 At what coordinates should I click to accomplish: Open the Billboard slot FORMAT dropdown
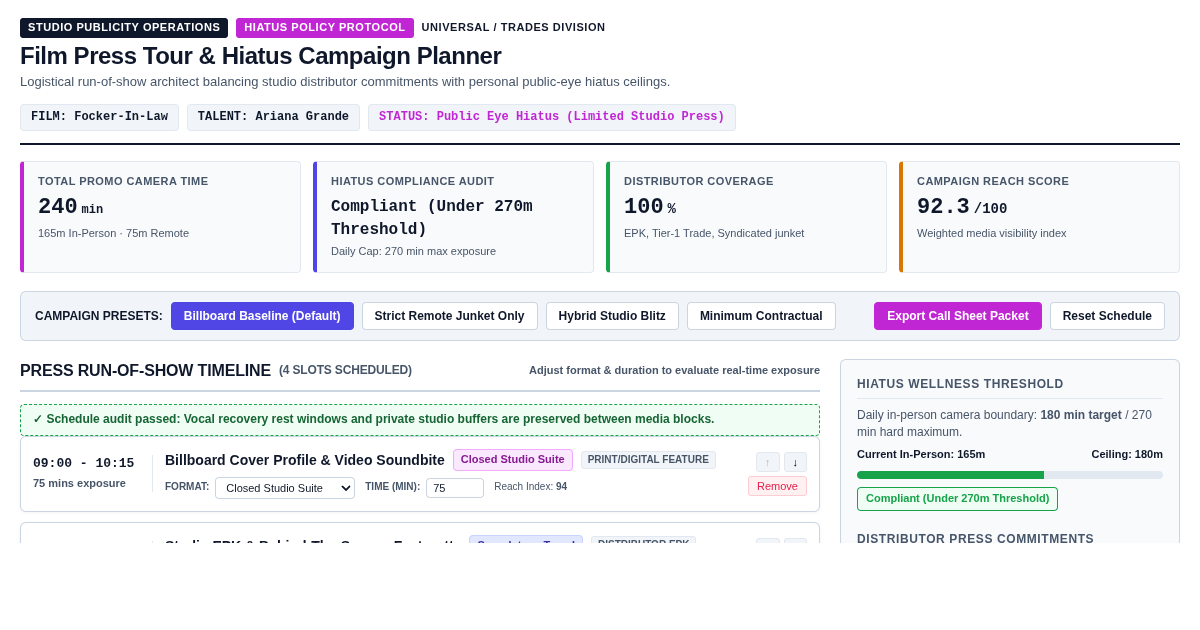(x=285, y=488)
